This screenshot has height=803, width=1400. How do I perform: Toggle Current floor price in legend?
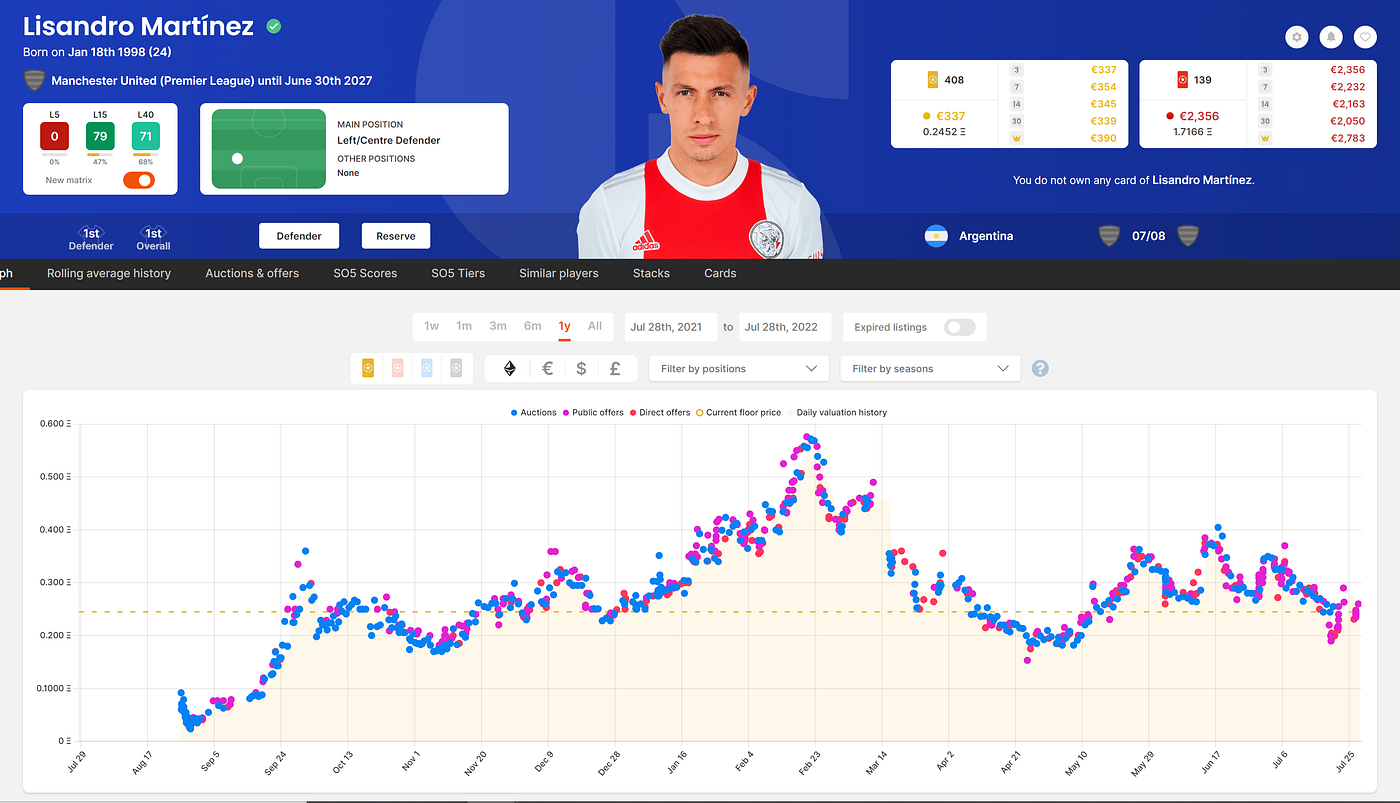(738, 412)
